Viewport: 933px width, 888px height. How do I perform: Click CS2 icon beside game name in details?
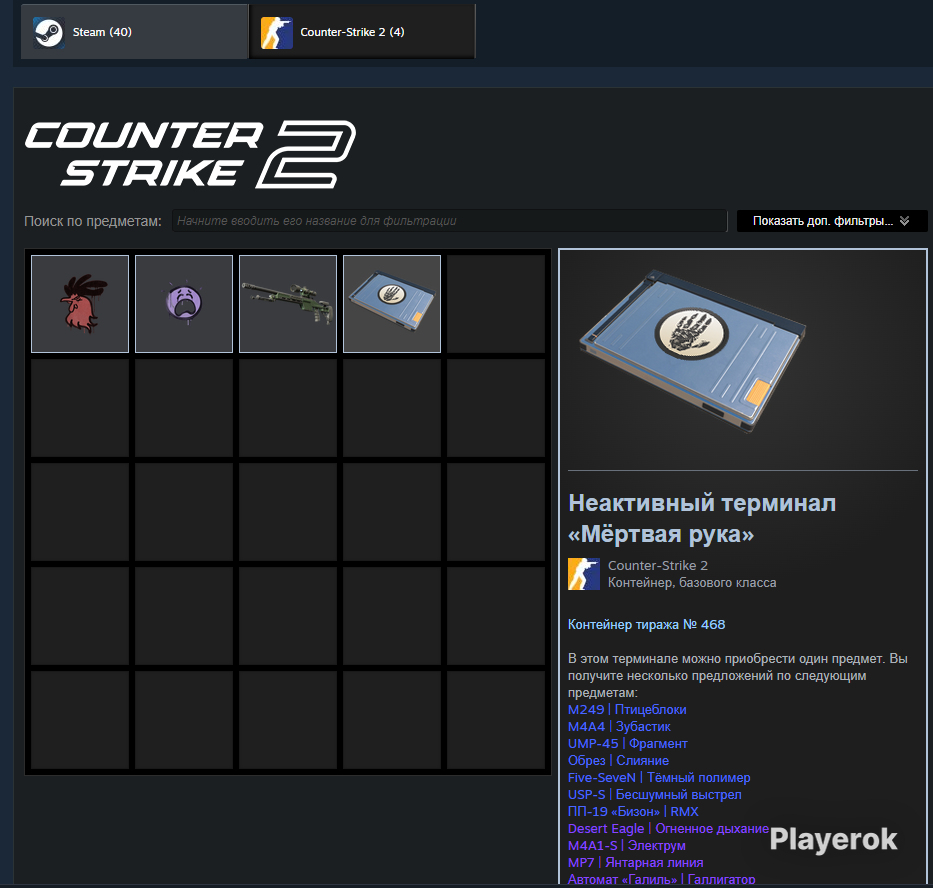coord(584,574)
